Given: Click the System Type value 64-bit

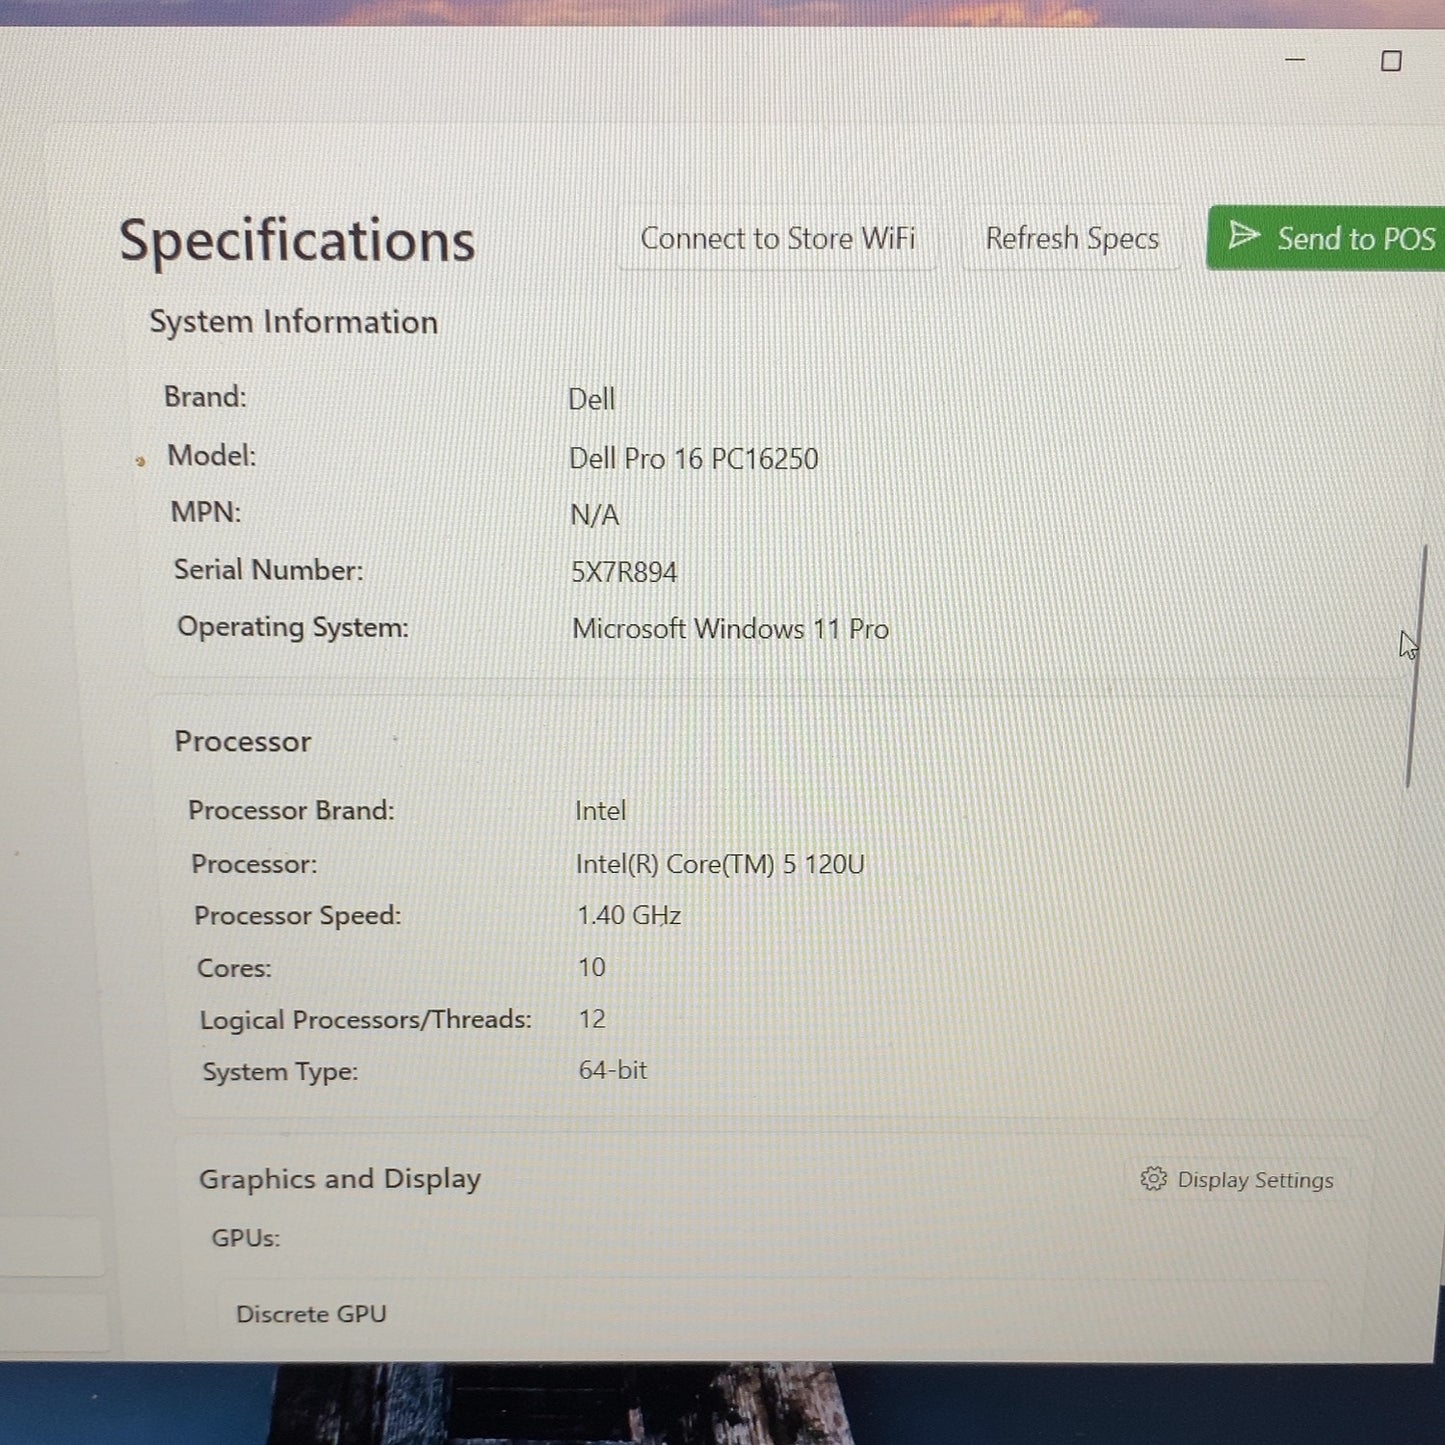Looking at the screenshot, I should click(613, 1070).
